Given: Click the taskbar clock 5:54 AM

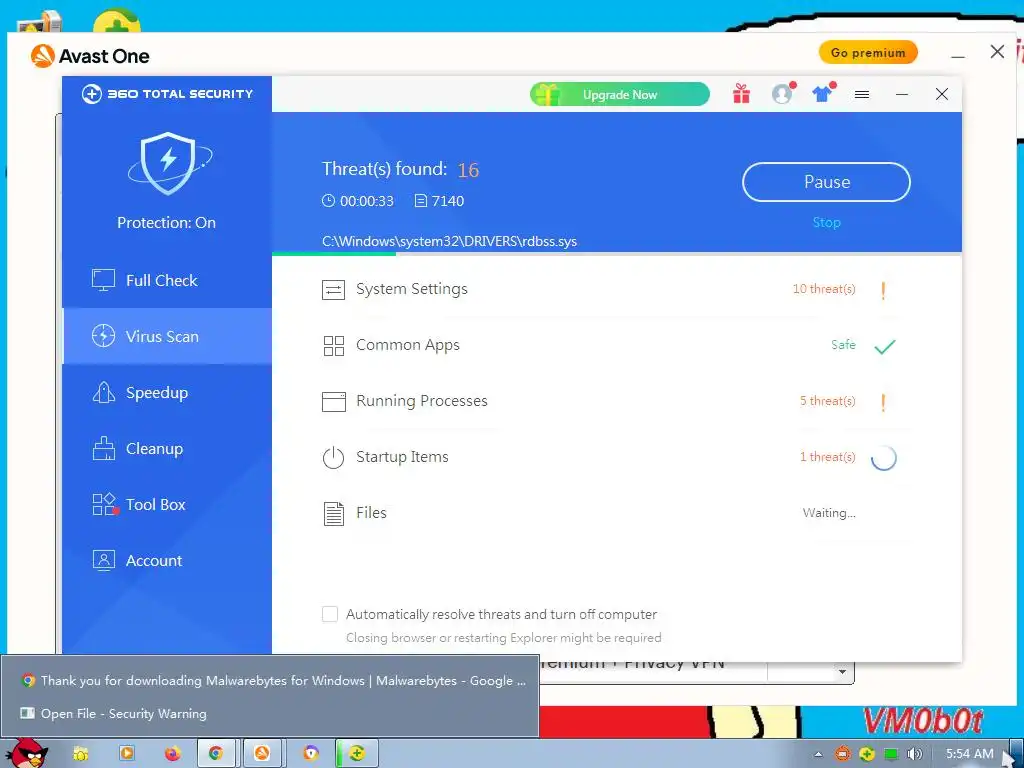Looking at the screenshot, I should 970,754.
